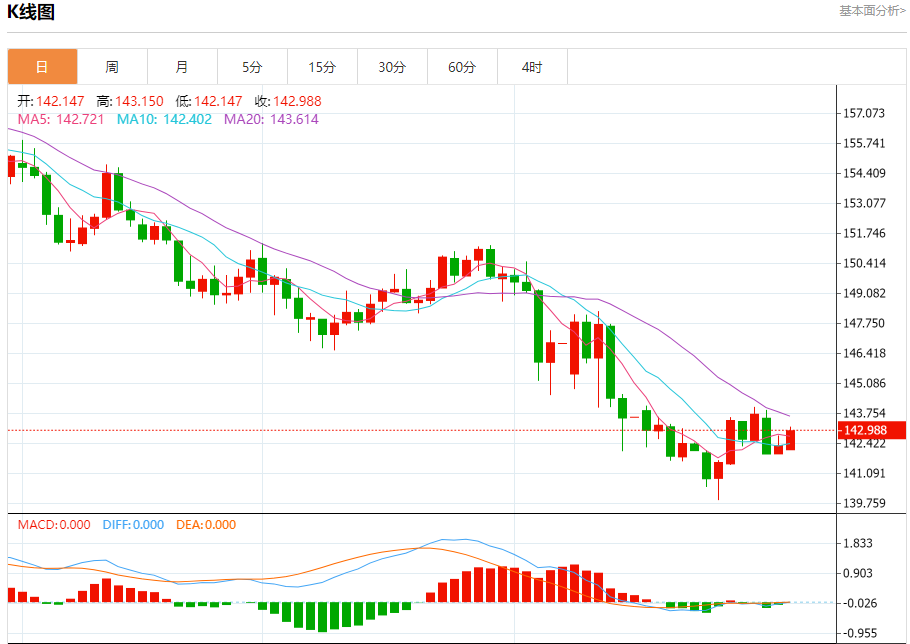Open the 4时 interval tab
Image resolution: width=910 pixels, height=644 pixels.
click(x=532, y=67)
